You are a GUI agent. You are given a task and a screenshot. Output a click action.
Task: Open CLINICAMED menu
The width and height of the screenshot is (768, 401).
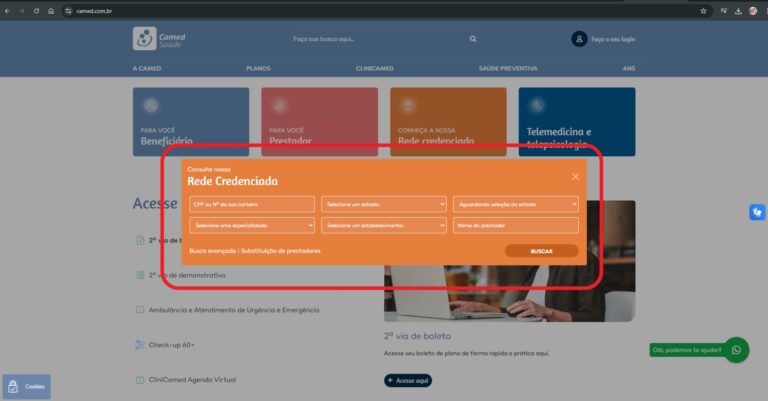[x=375, y=68]
